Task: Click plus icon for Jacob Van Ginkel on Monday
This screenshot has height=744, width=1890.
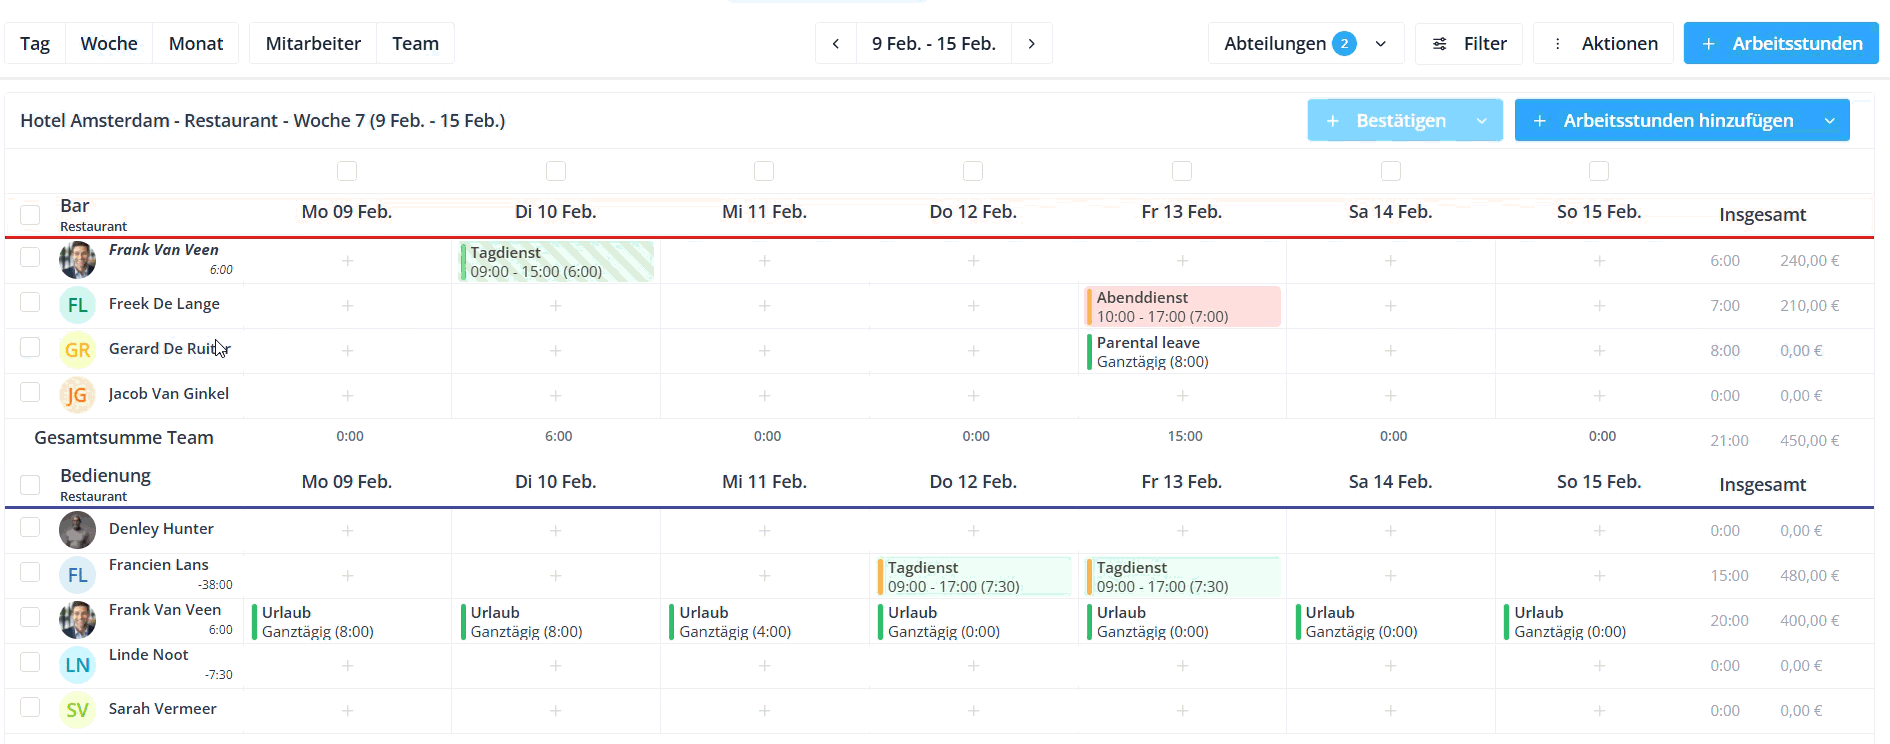Action: (x=347, y=396)
